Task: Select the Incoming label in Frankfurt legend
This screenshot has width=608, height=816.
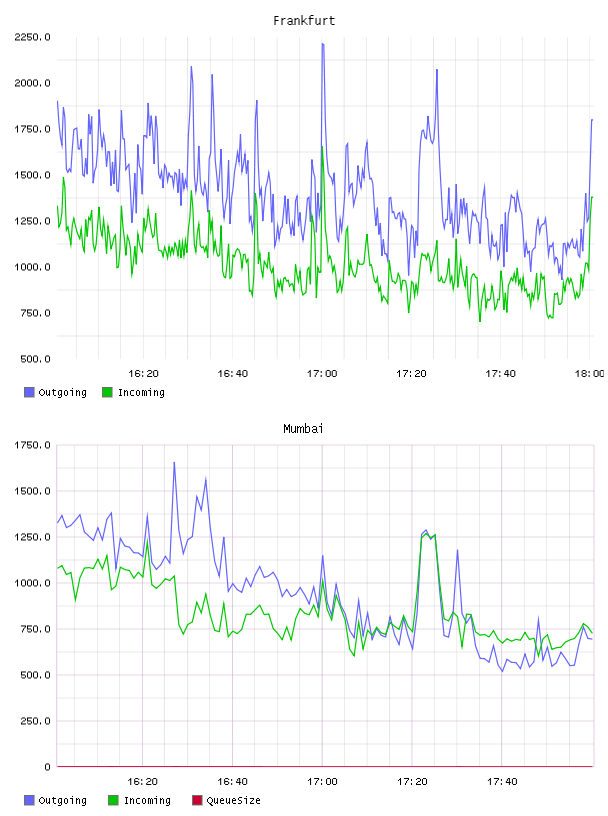Action: (x=141, y=393)
